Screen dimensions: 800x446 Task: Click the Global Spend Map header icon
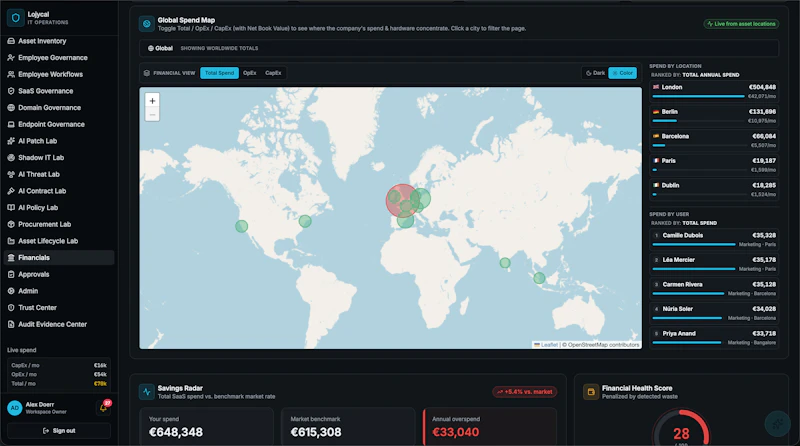click(x=146, y=23)
